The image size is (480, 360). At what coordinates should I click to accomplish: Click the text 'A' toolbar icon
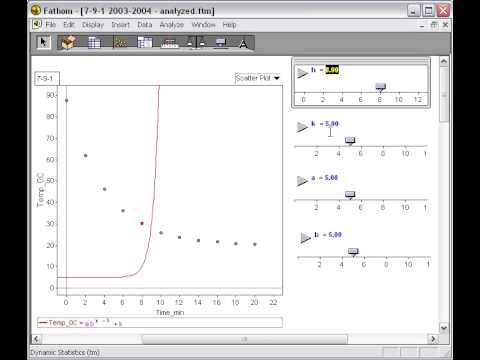pos(243,44)
